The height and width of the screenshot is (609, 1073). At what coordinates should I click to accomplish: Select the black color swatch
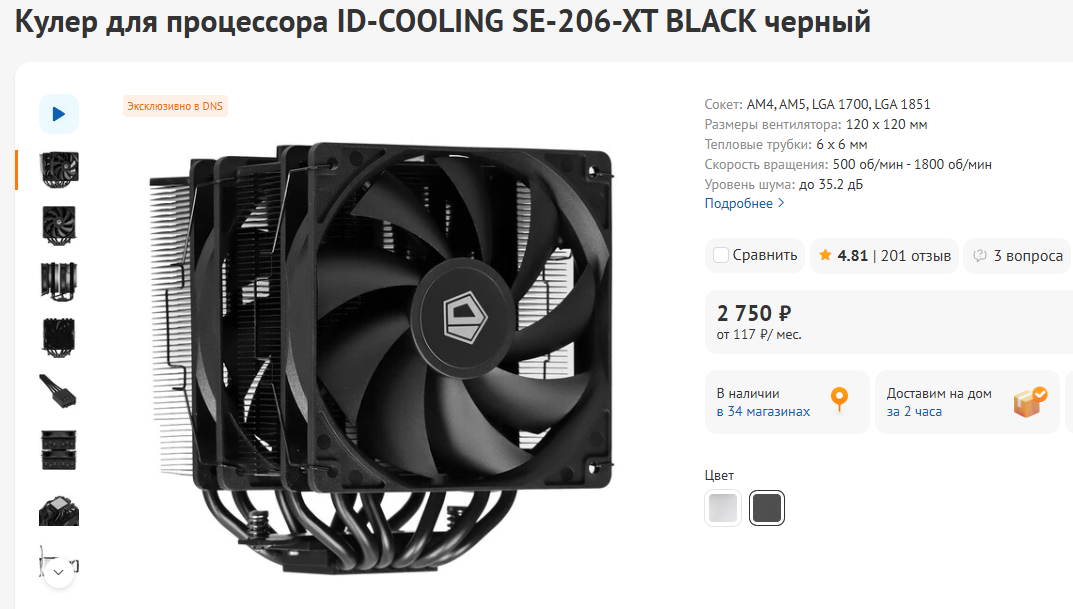(x=766, y=508)
